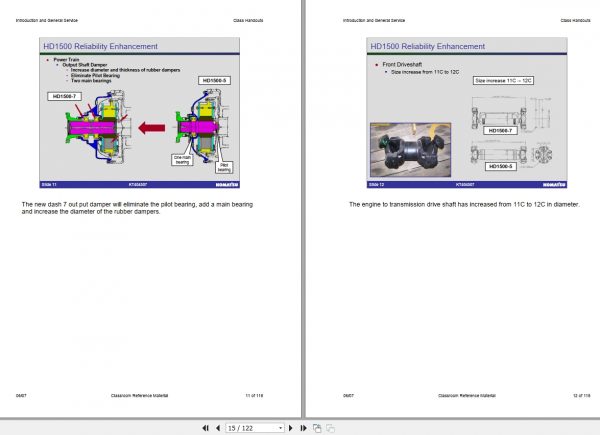This screenshot has height=435, width=600.
Task: Click the caption about engine to transmission drive shaft
Action: pos(464,204)
